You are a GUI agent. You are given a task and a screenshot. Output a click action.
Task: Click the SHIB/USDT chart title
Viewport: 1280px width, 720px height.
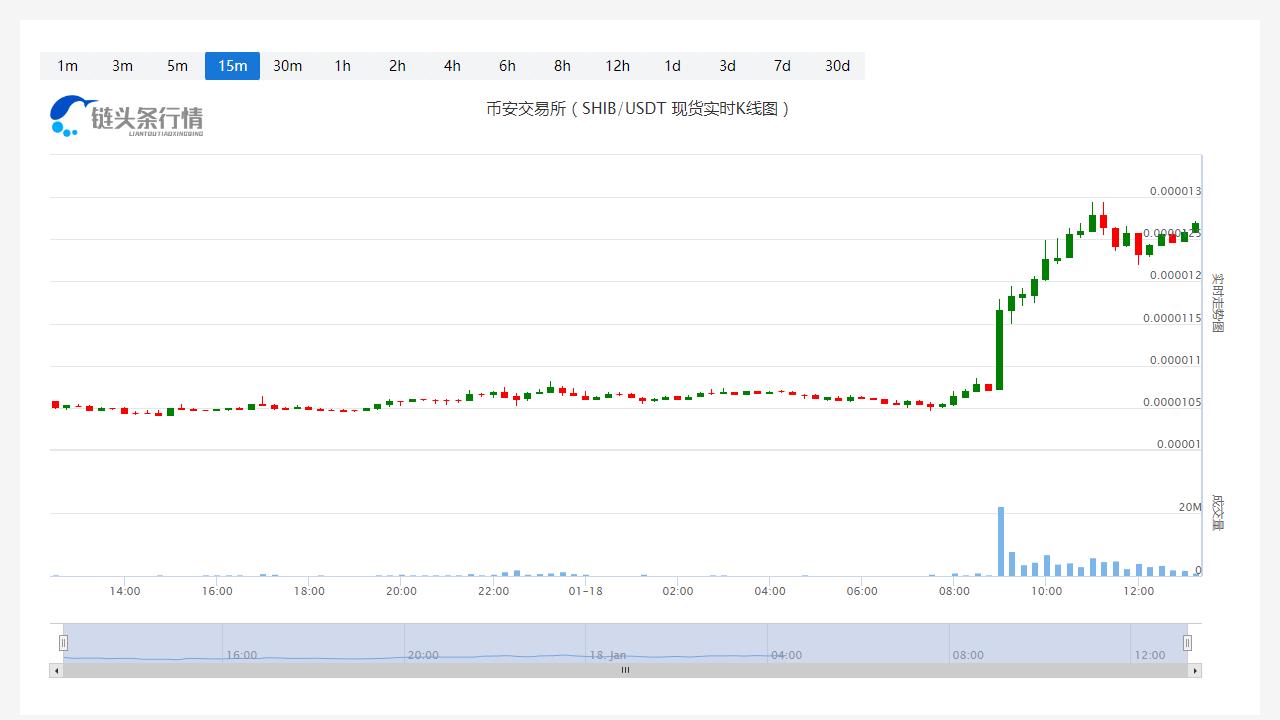[638, 108]
